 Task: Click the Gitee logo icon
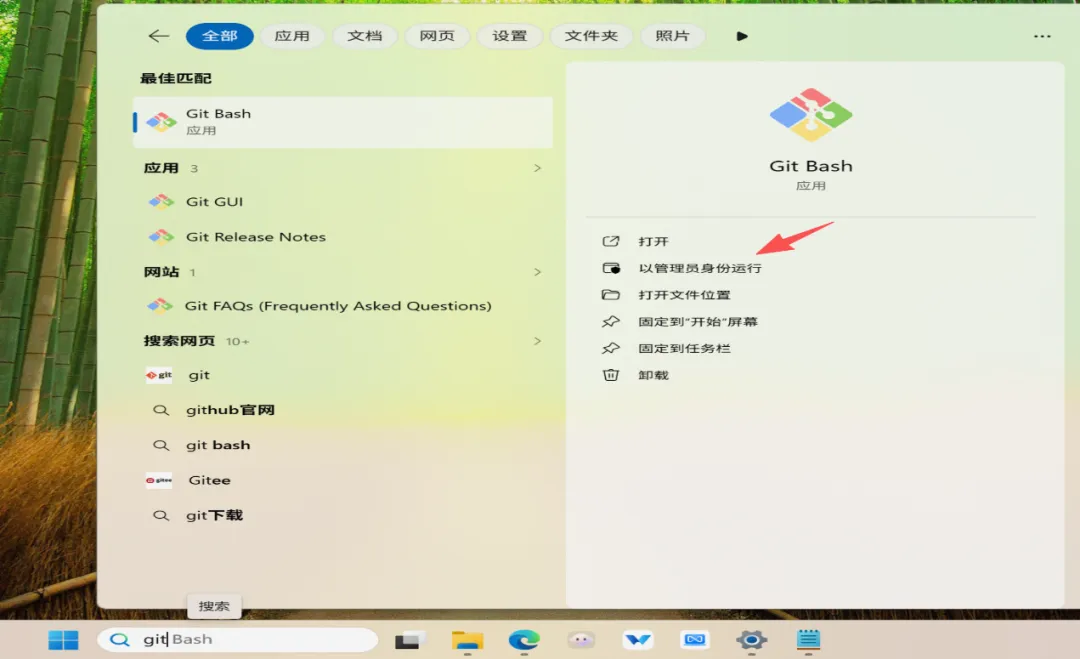click(x=159, y=481)
